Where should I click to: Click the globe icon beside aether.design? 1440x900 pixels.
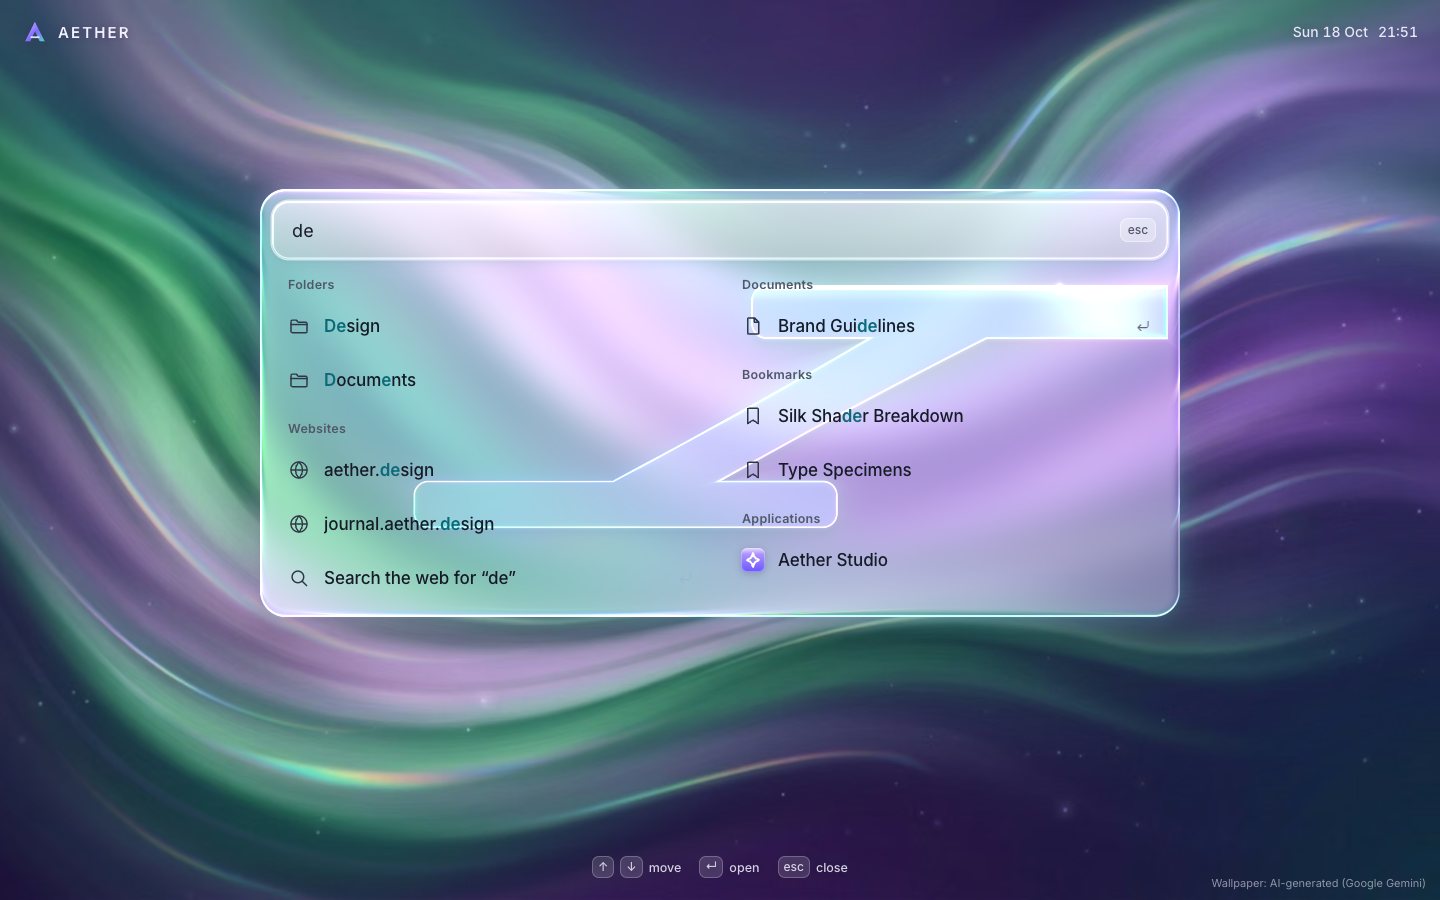pos(299,470)
